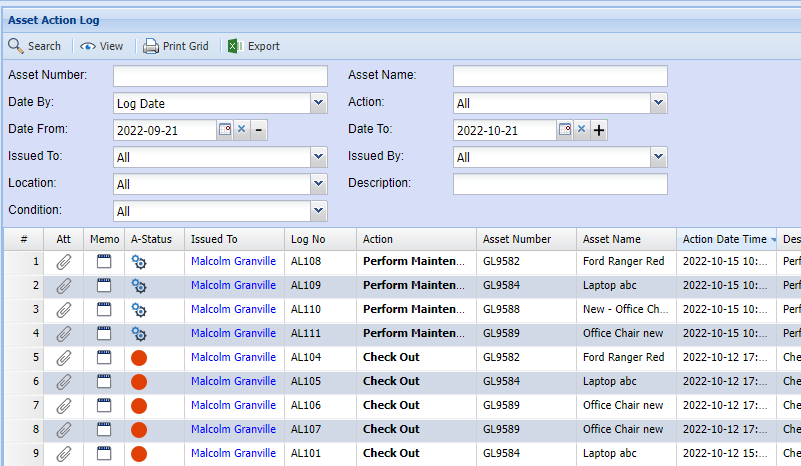Click maintenance gear status icon in row 2
The image size is (801, 466).
pos(139,286)
